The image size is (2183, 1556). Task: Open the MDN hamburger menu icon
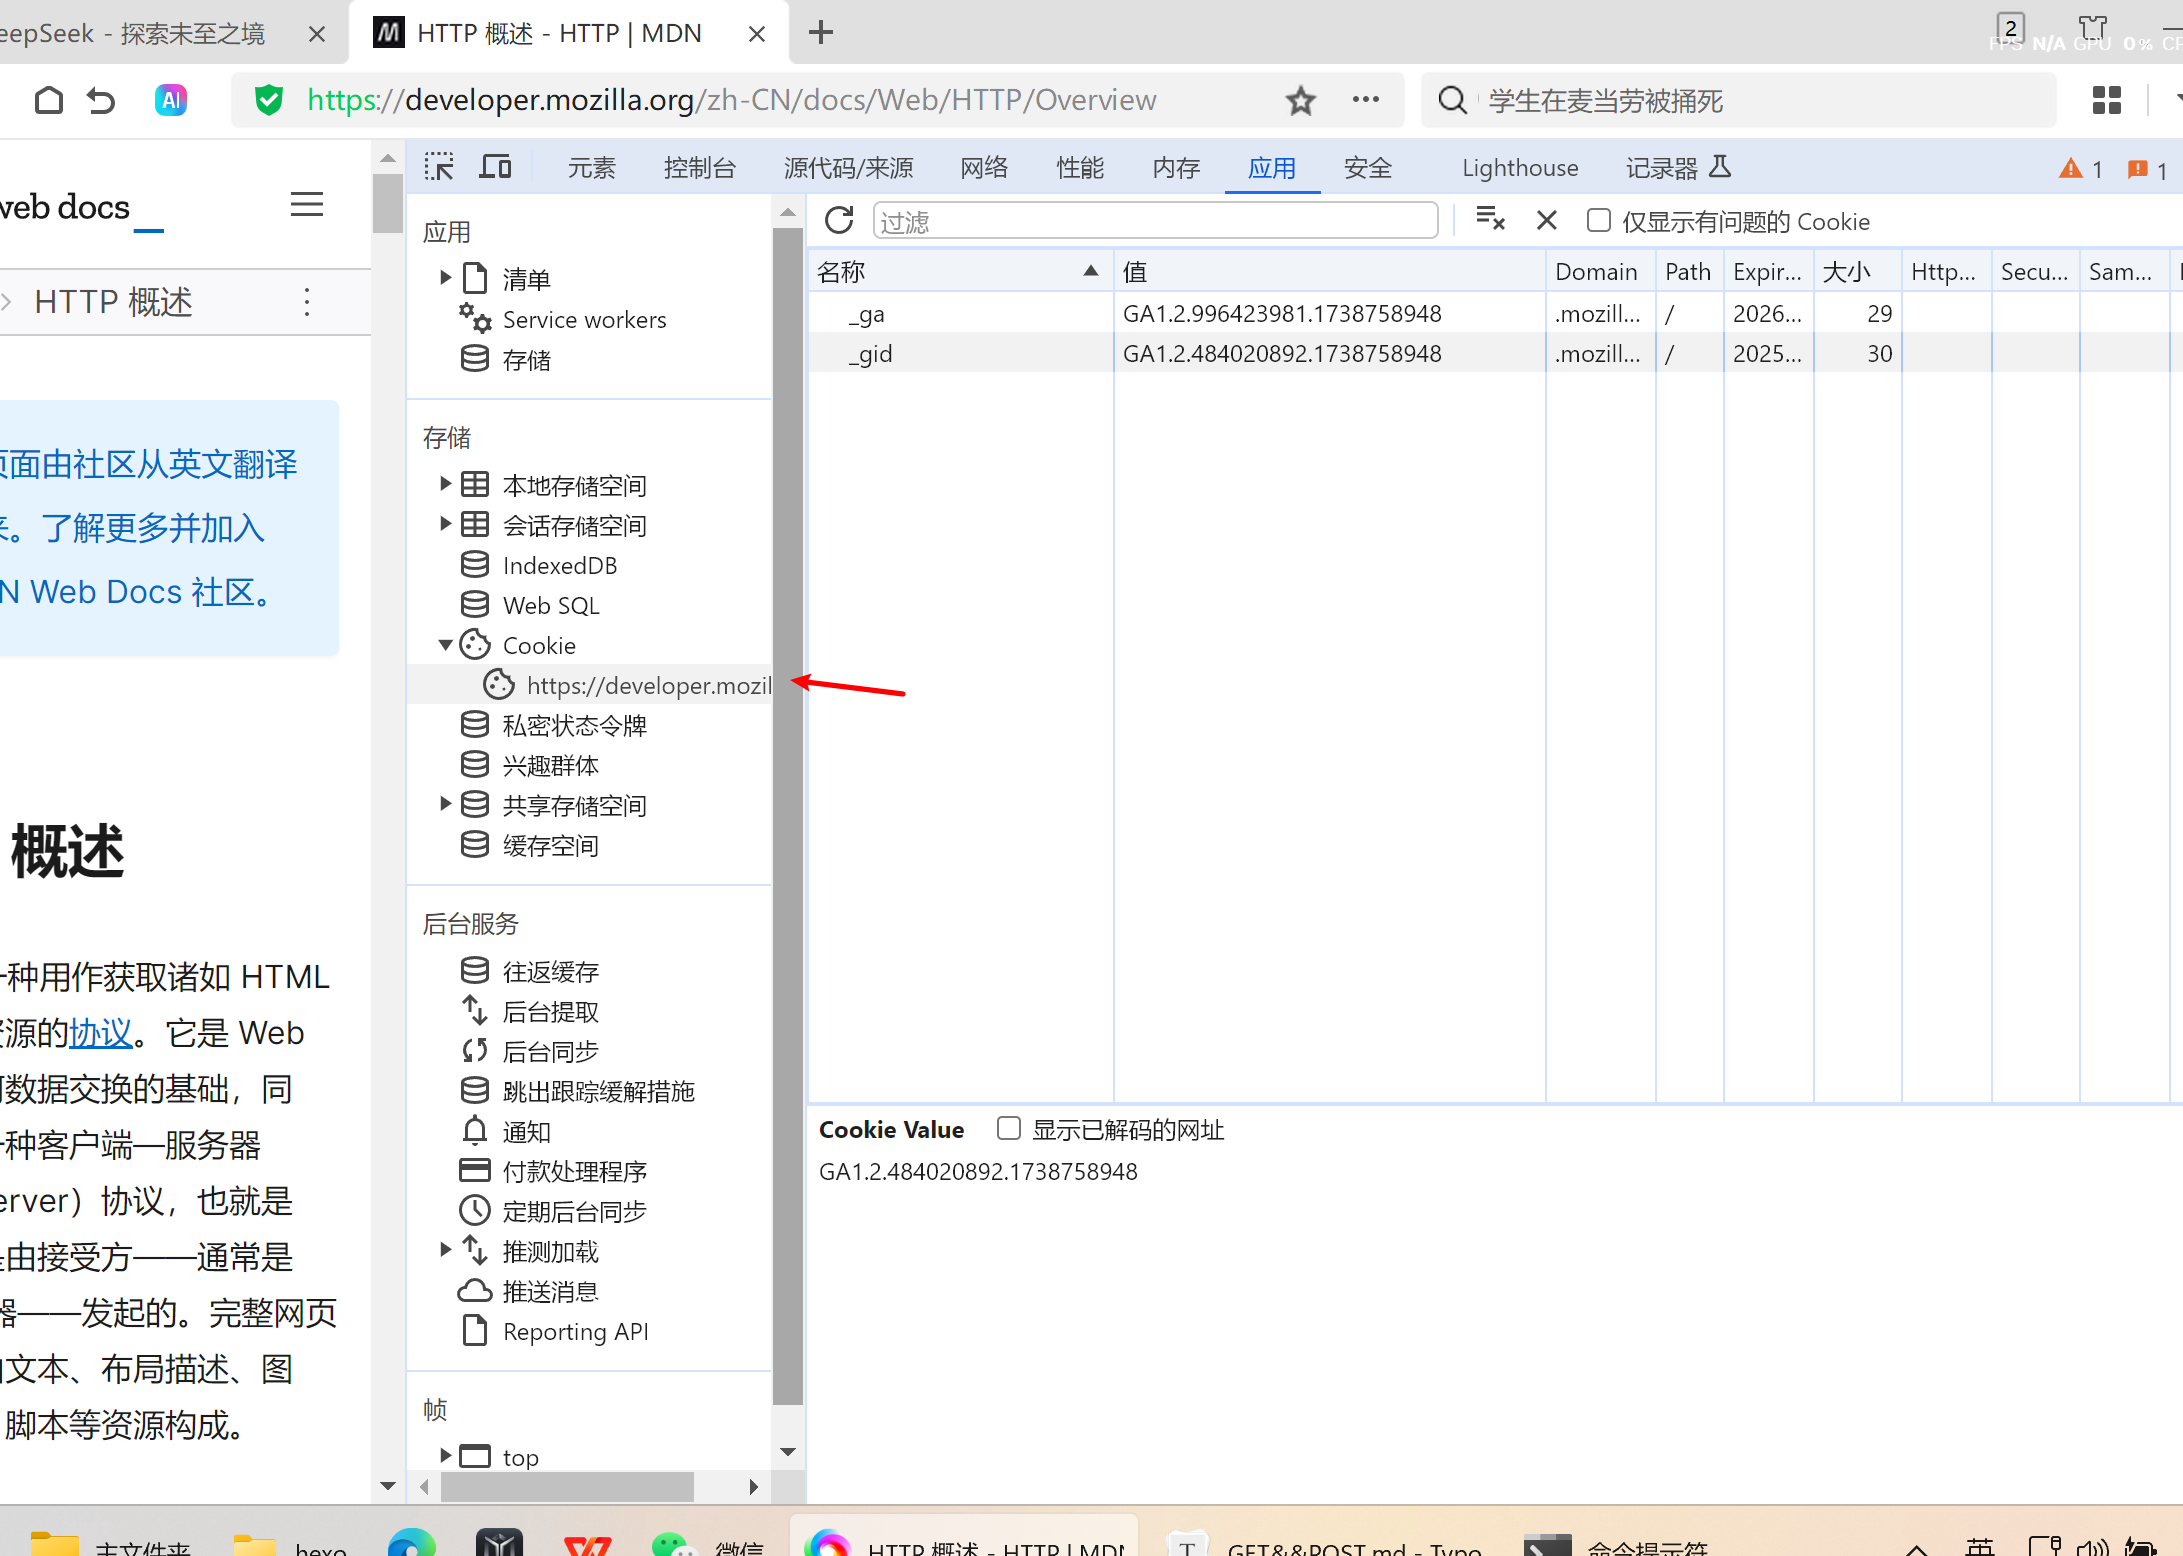point(306,205)
